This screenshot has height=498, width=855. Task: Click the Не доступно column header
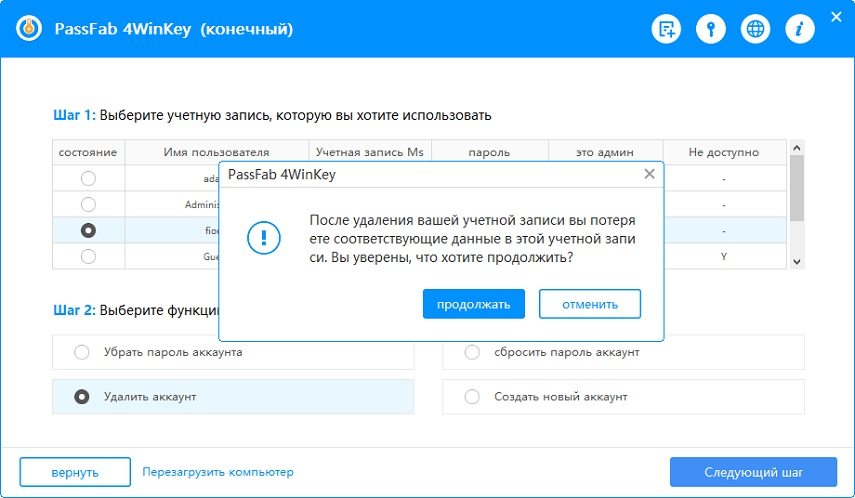tap(724, 152)
